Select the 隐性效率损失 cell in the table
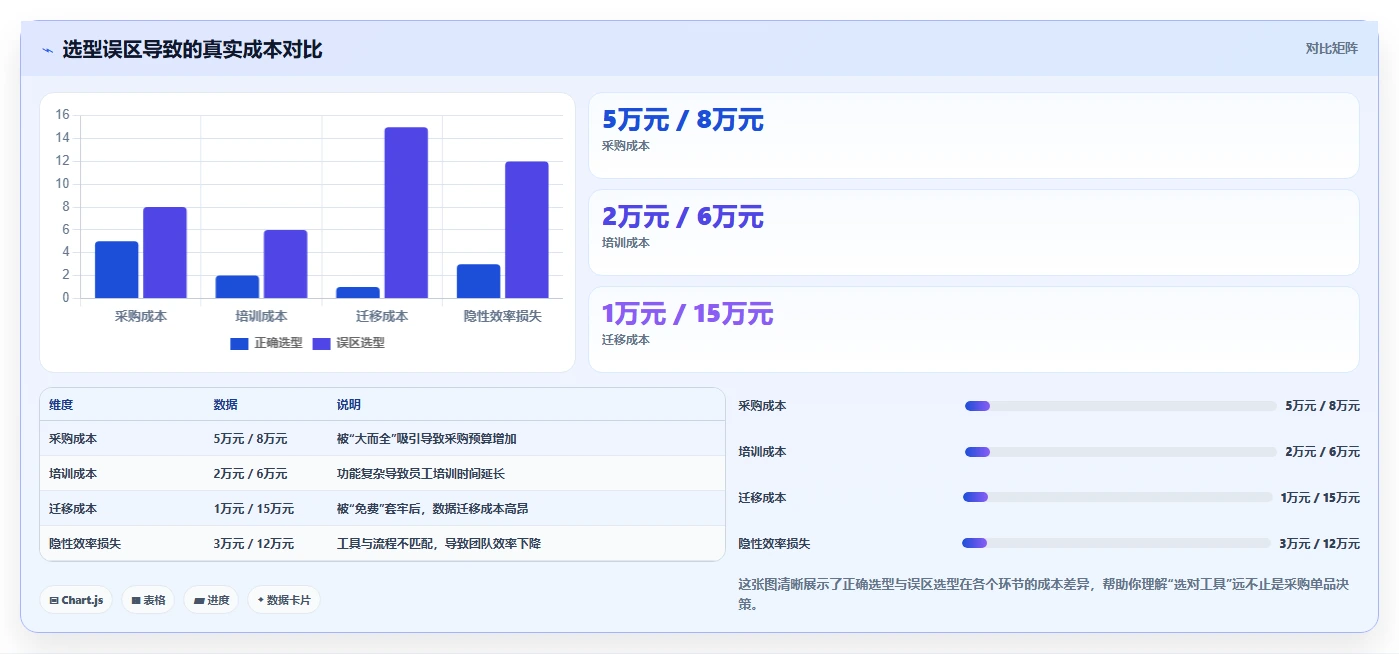1399x654 pixels. 85,544
